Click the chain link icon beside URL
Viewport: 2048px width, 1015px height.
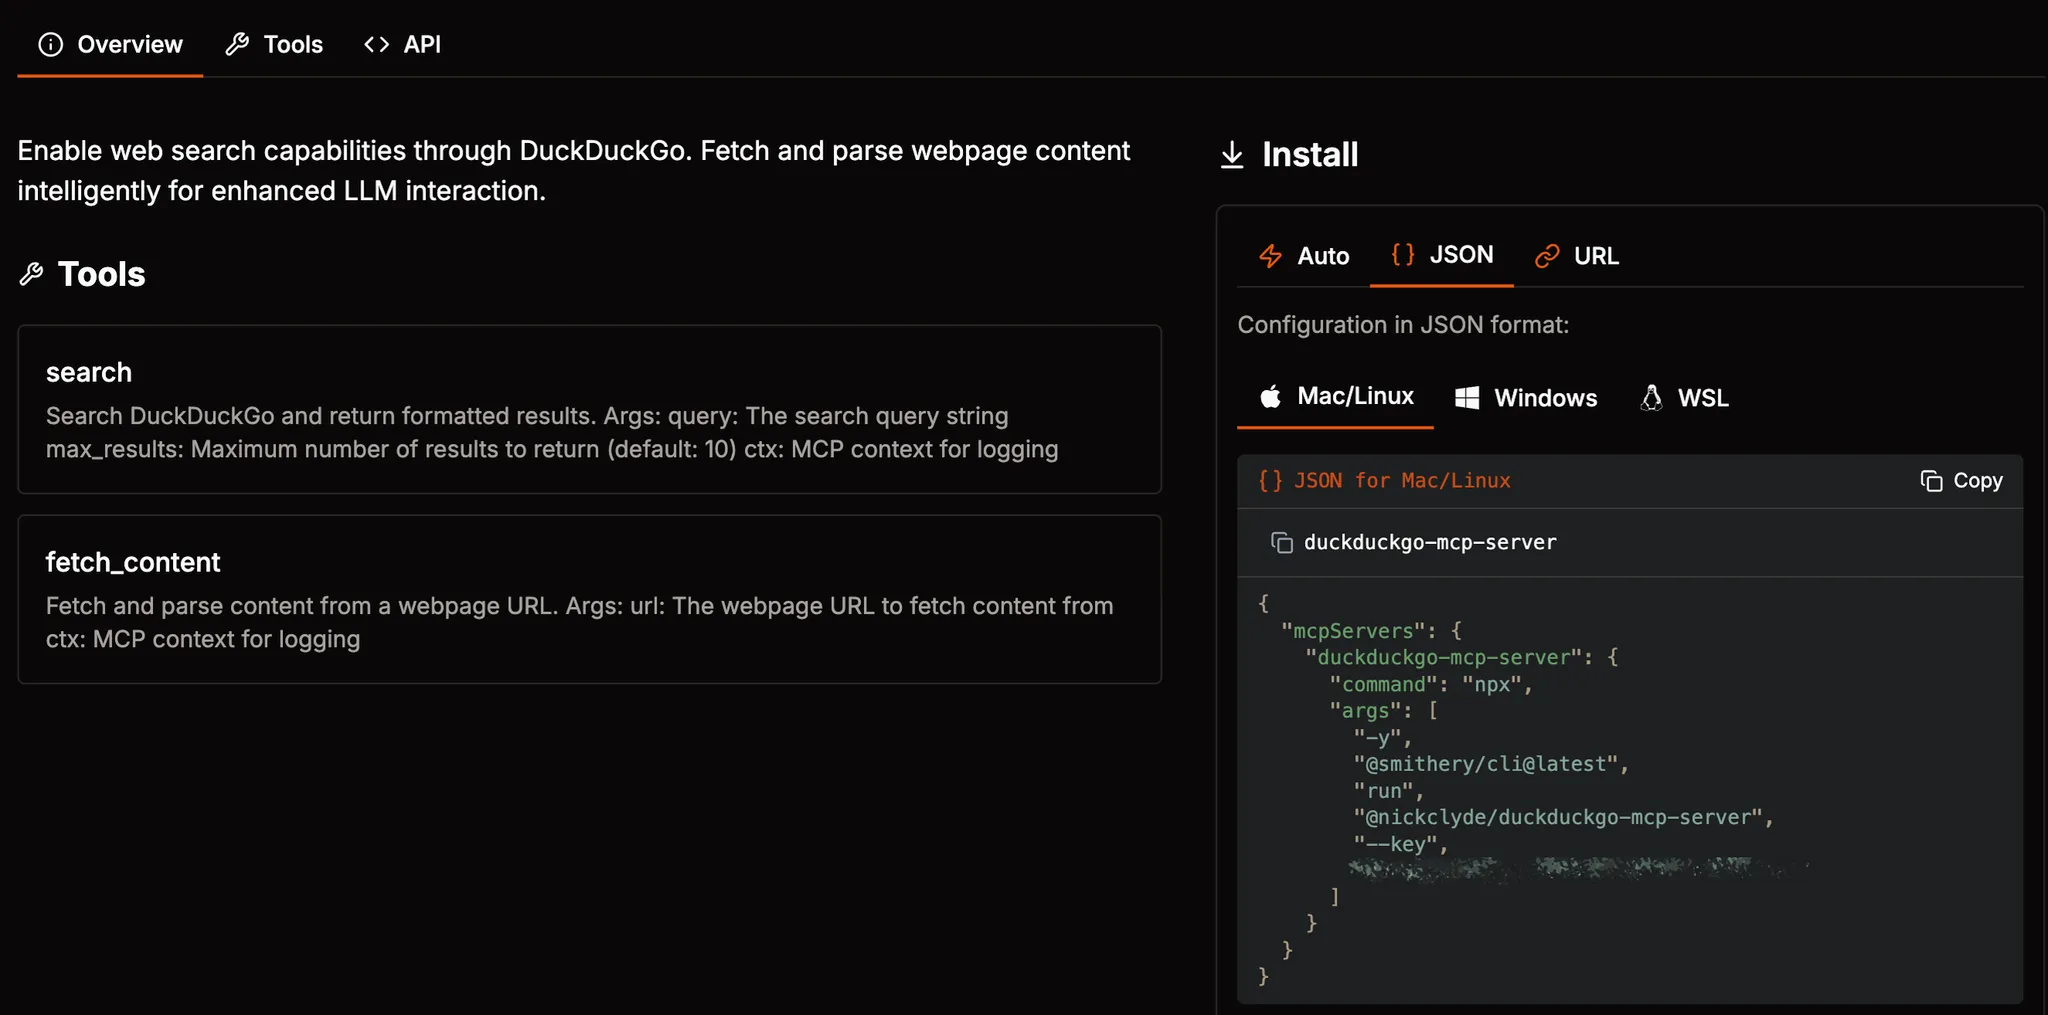[x=1547, y=256]
